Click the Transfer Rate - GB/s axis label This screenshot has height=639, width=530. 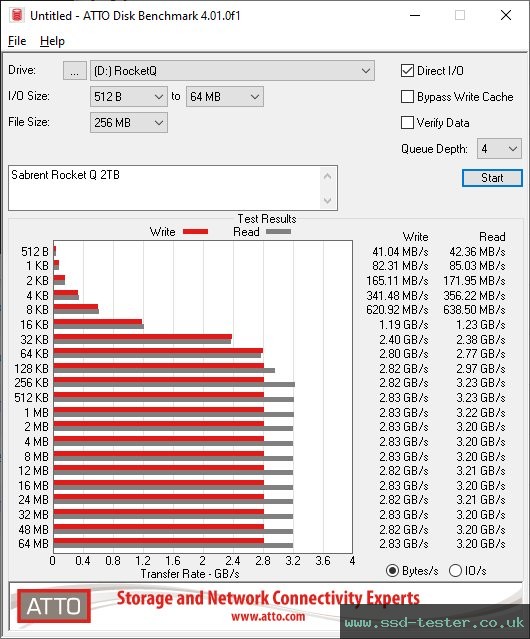(190, 574)
